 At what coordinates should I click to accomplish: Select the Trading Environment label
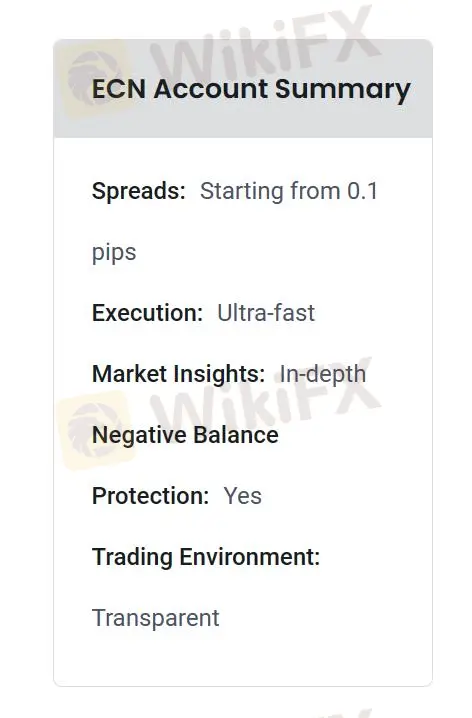pyautogui.click(x=206, y=557)
